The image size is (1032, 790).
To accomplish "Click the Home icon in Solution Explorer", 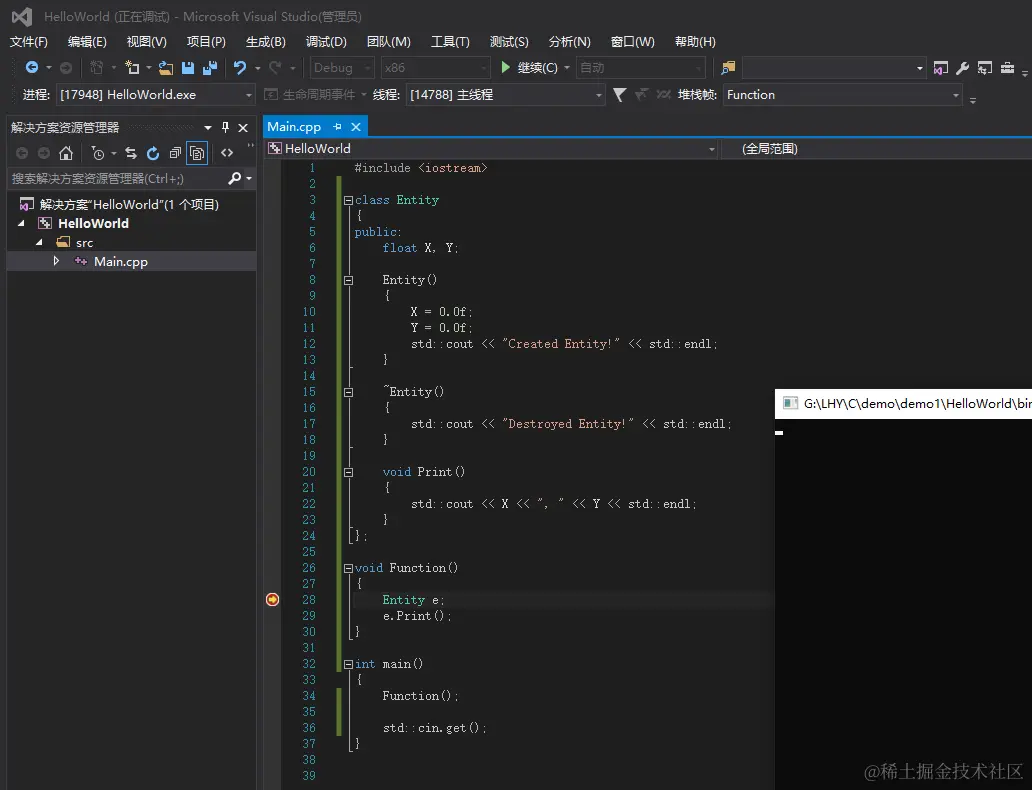I will pos(66,153).
